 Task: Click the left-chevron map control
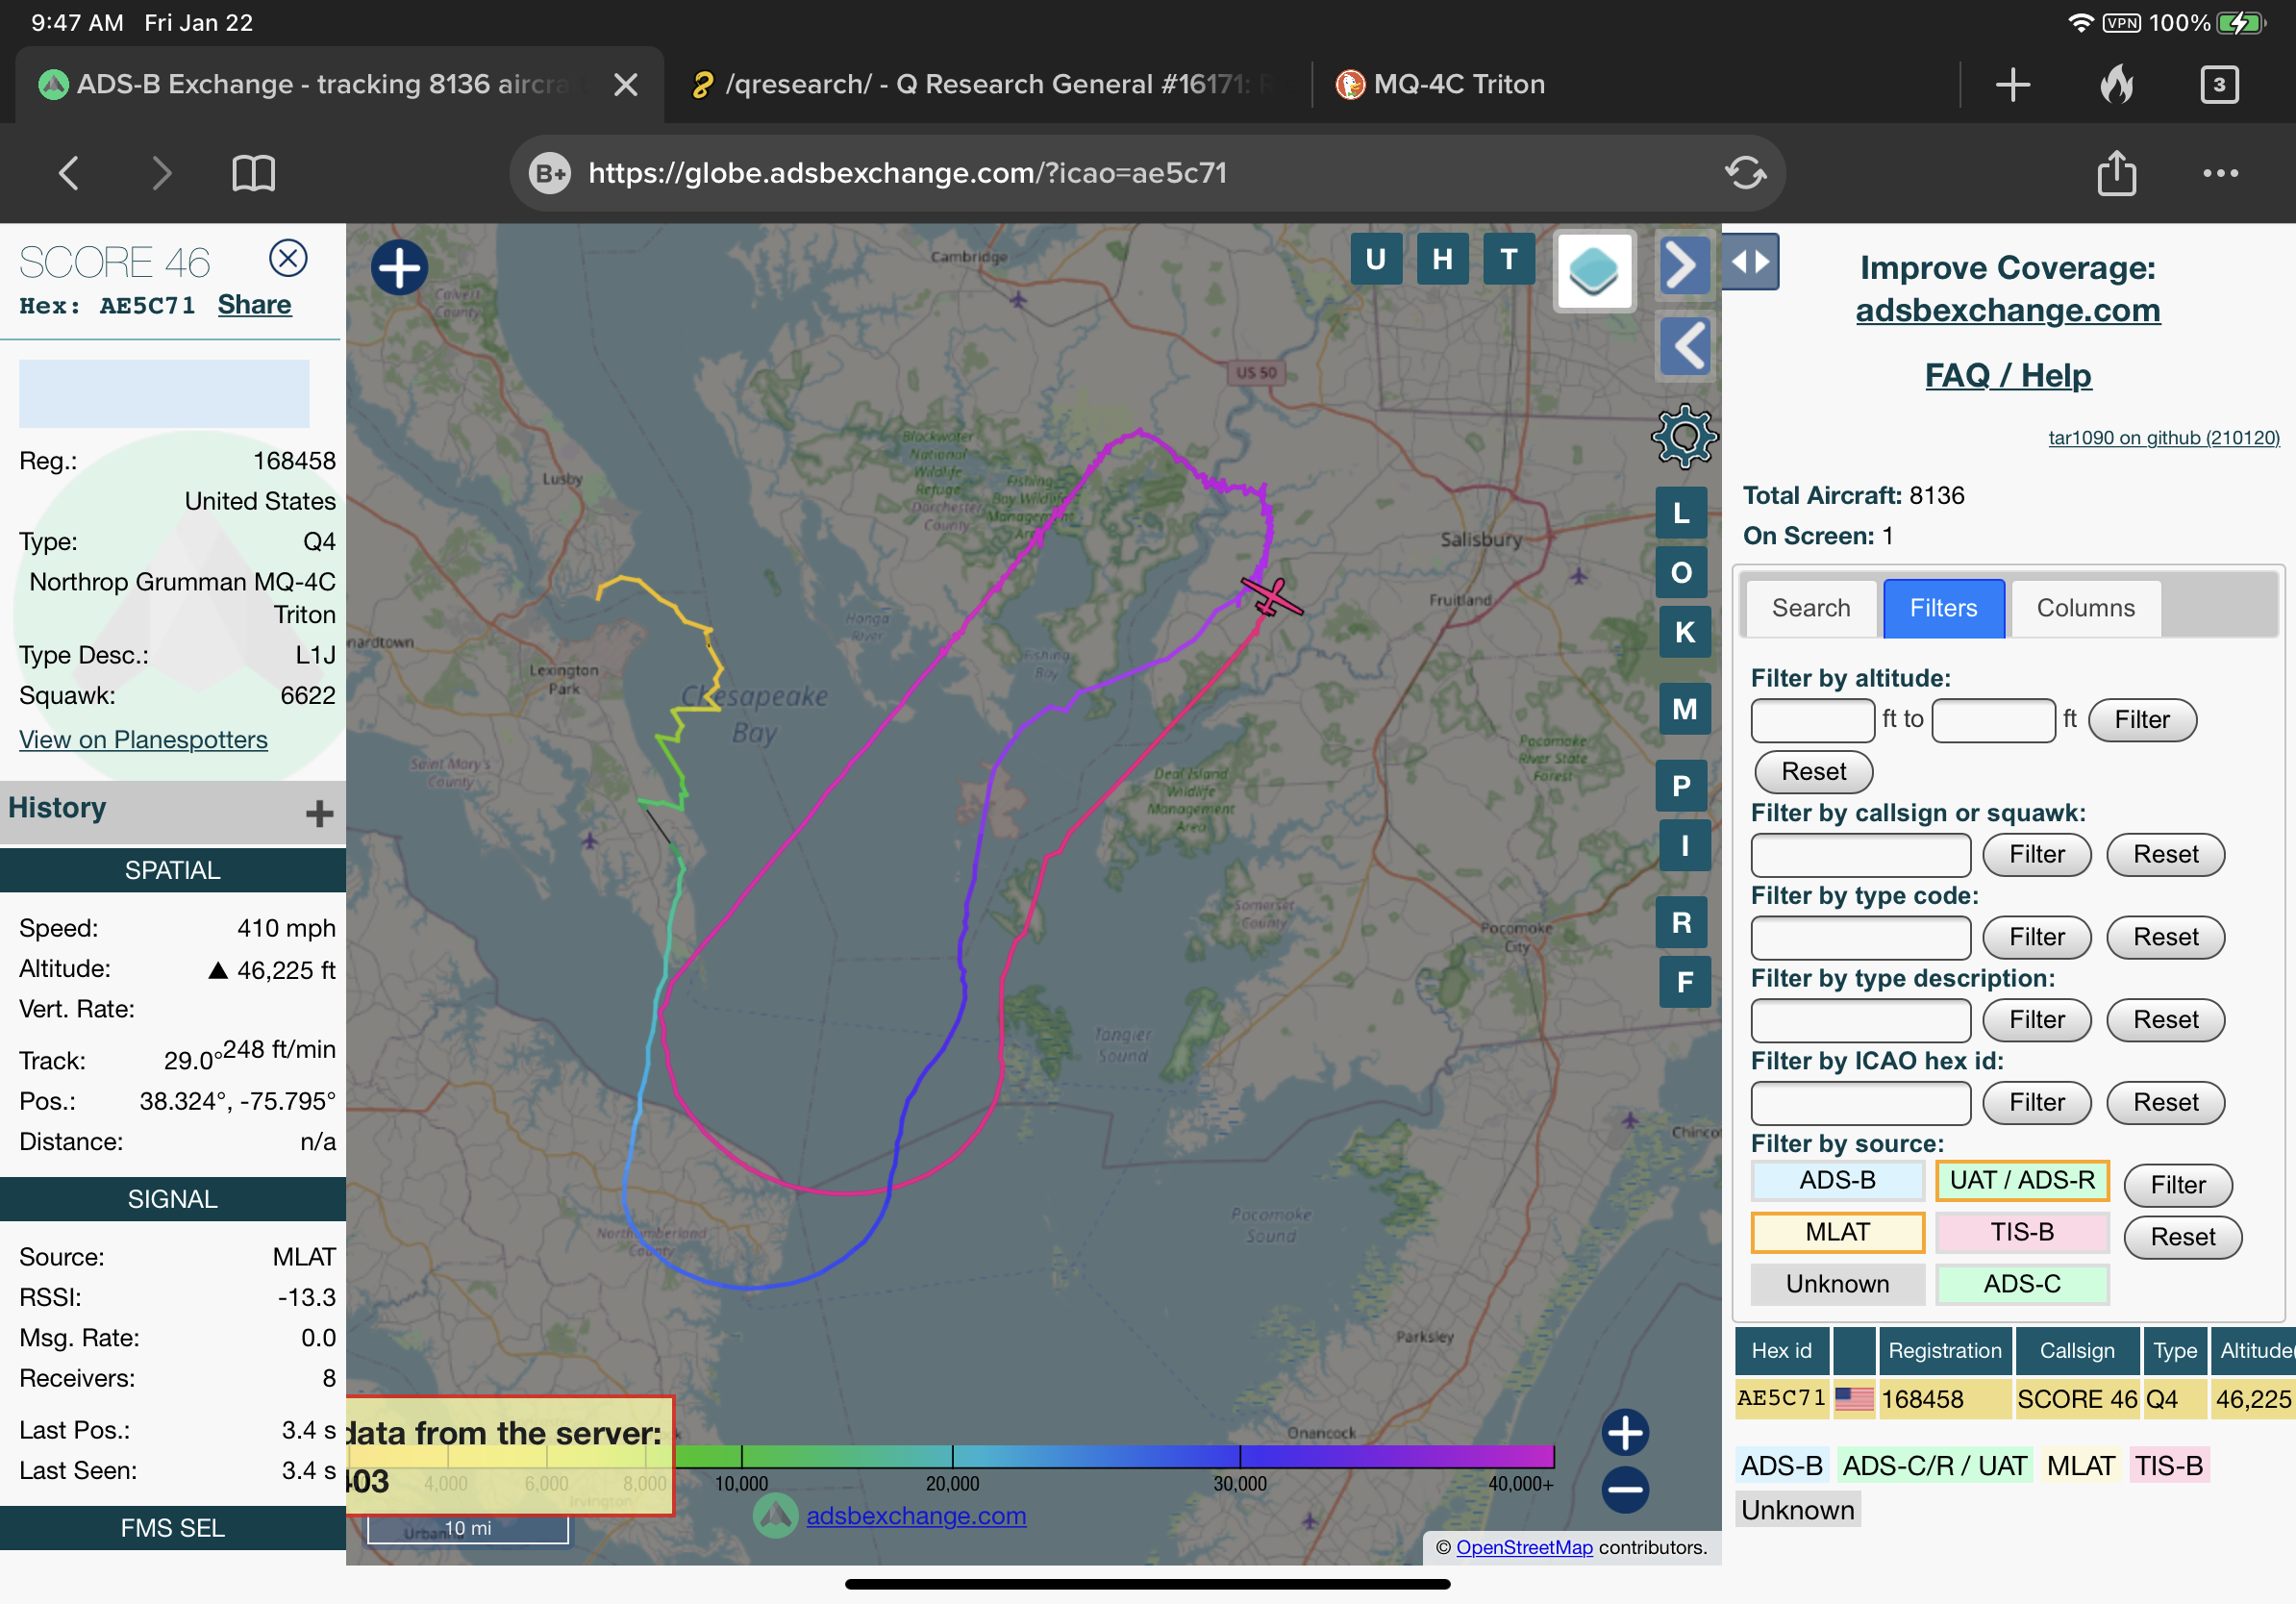pos(1686,346)
